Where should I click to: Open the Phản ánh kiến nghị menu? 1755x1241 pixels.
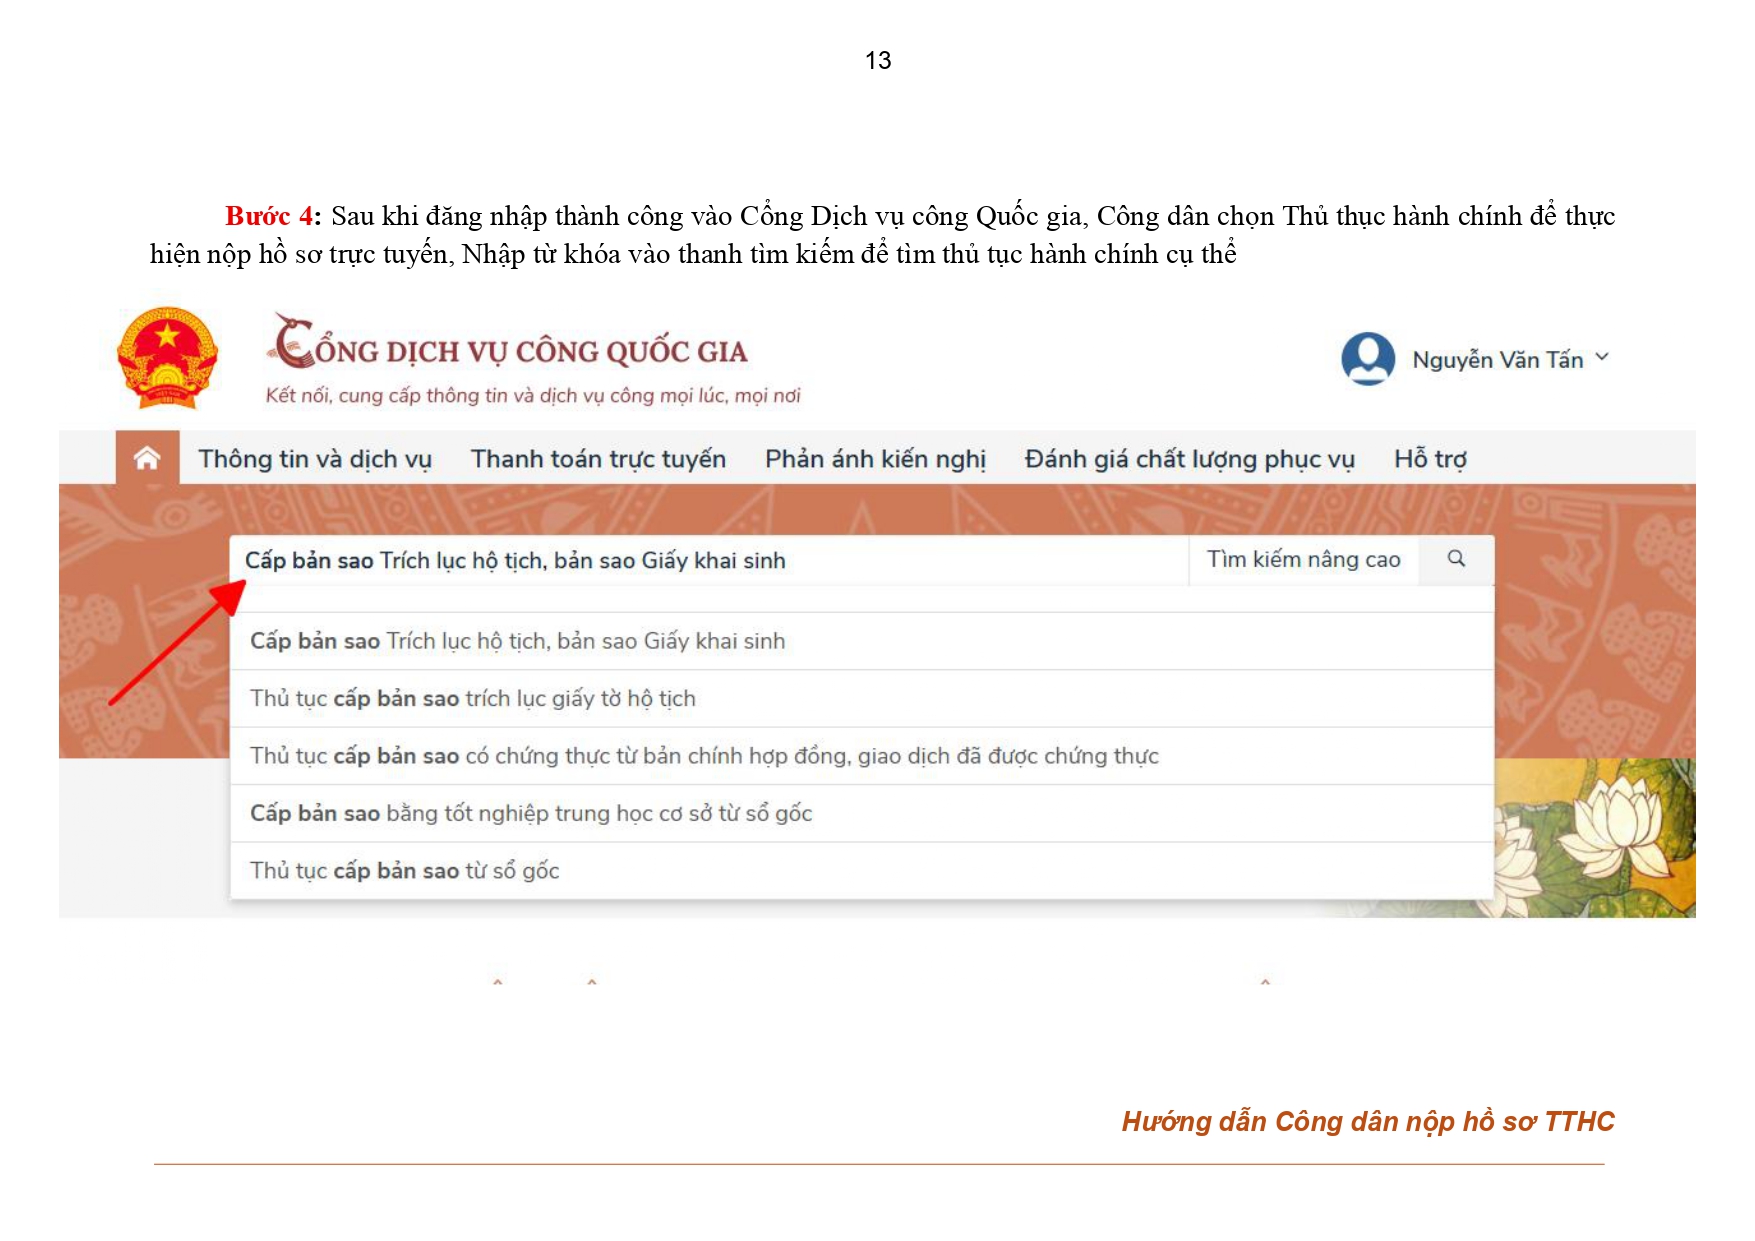point(874,459)
